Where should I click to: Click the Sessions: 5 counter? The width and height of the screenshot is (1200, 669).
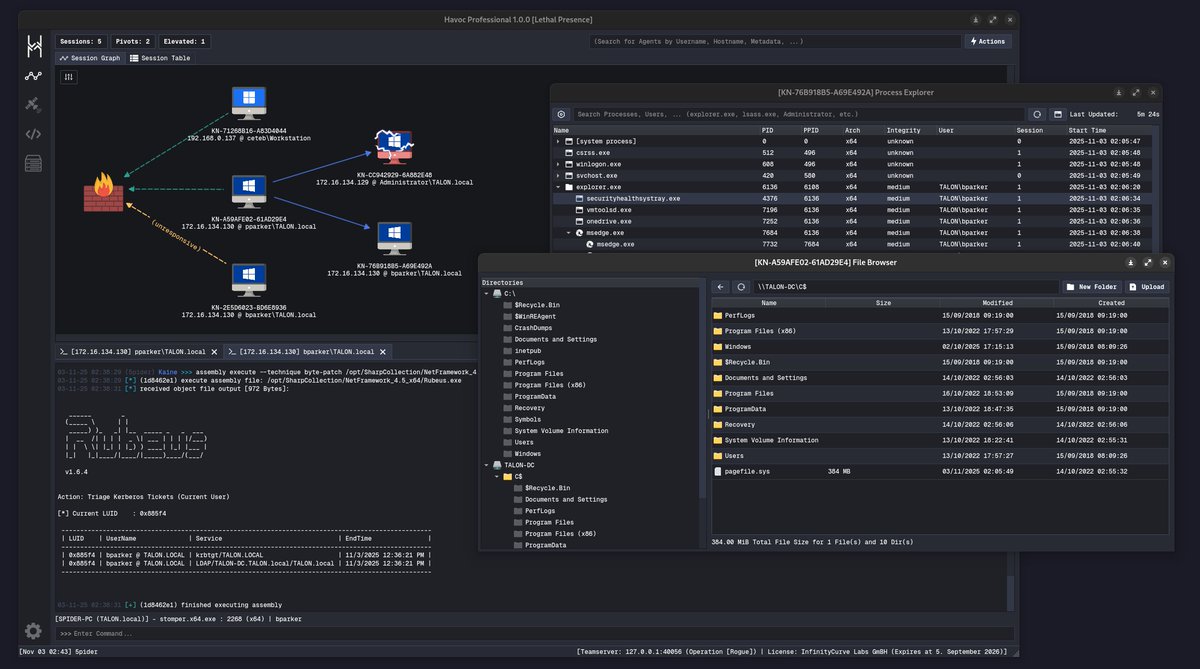click(80, 42)
